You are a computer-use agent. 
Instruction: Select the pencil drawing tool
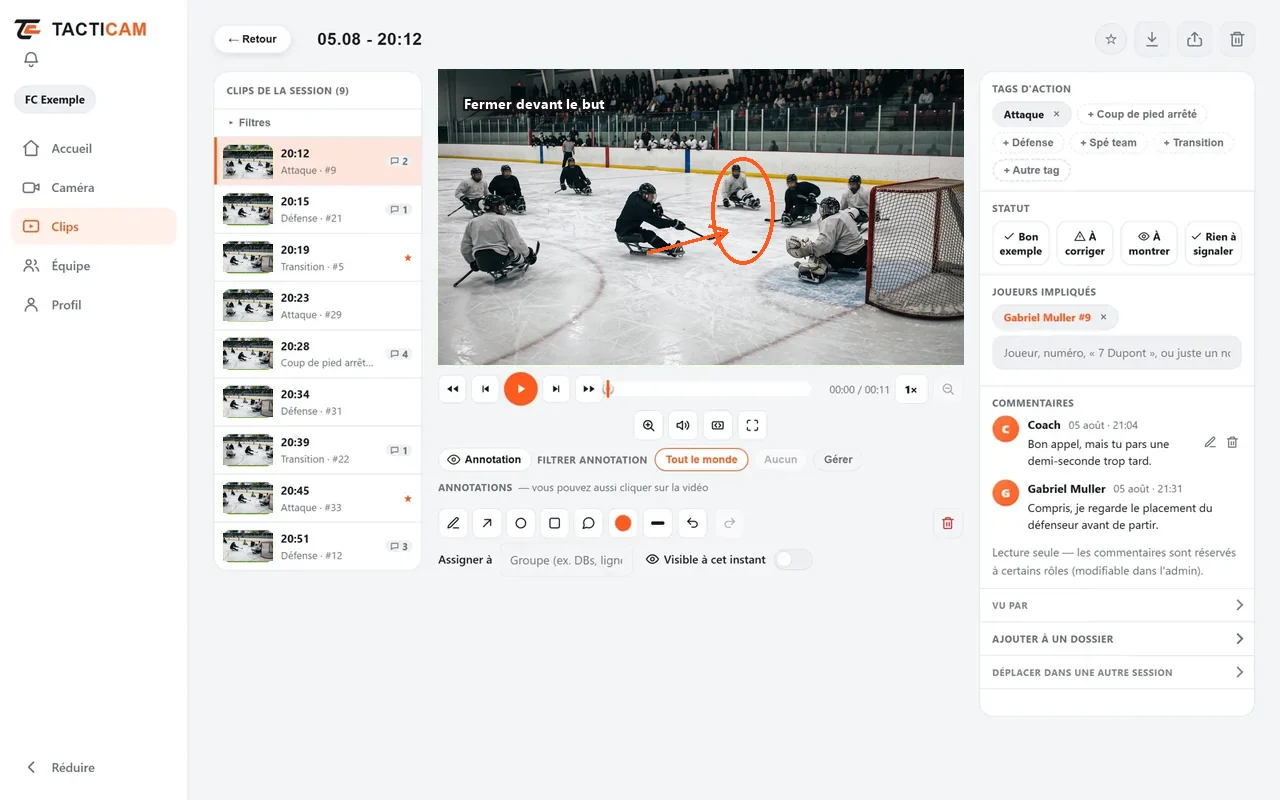(x=454, y=523)
